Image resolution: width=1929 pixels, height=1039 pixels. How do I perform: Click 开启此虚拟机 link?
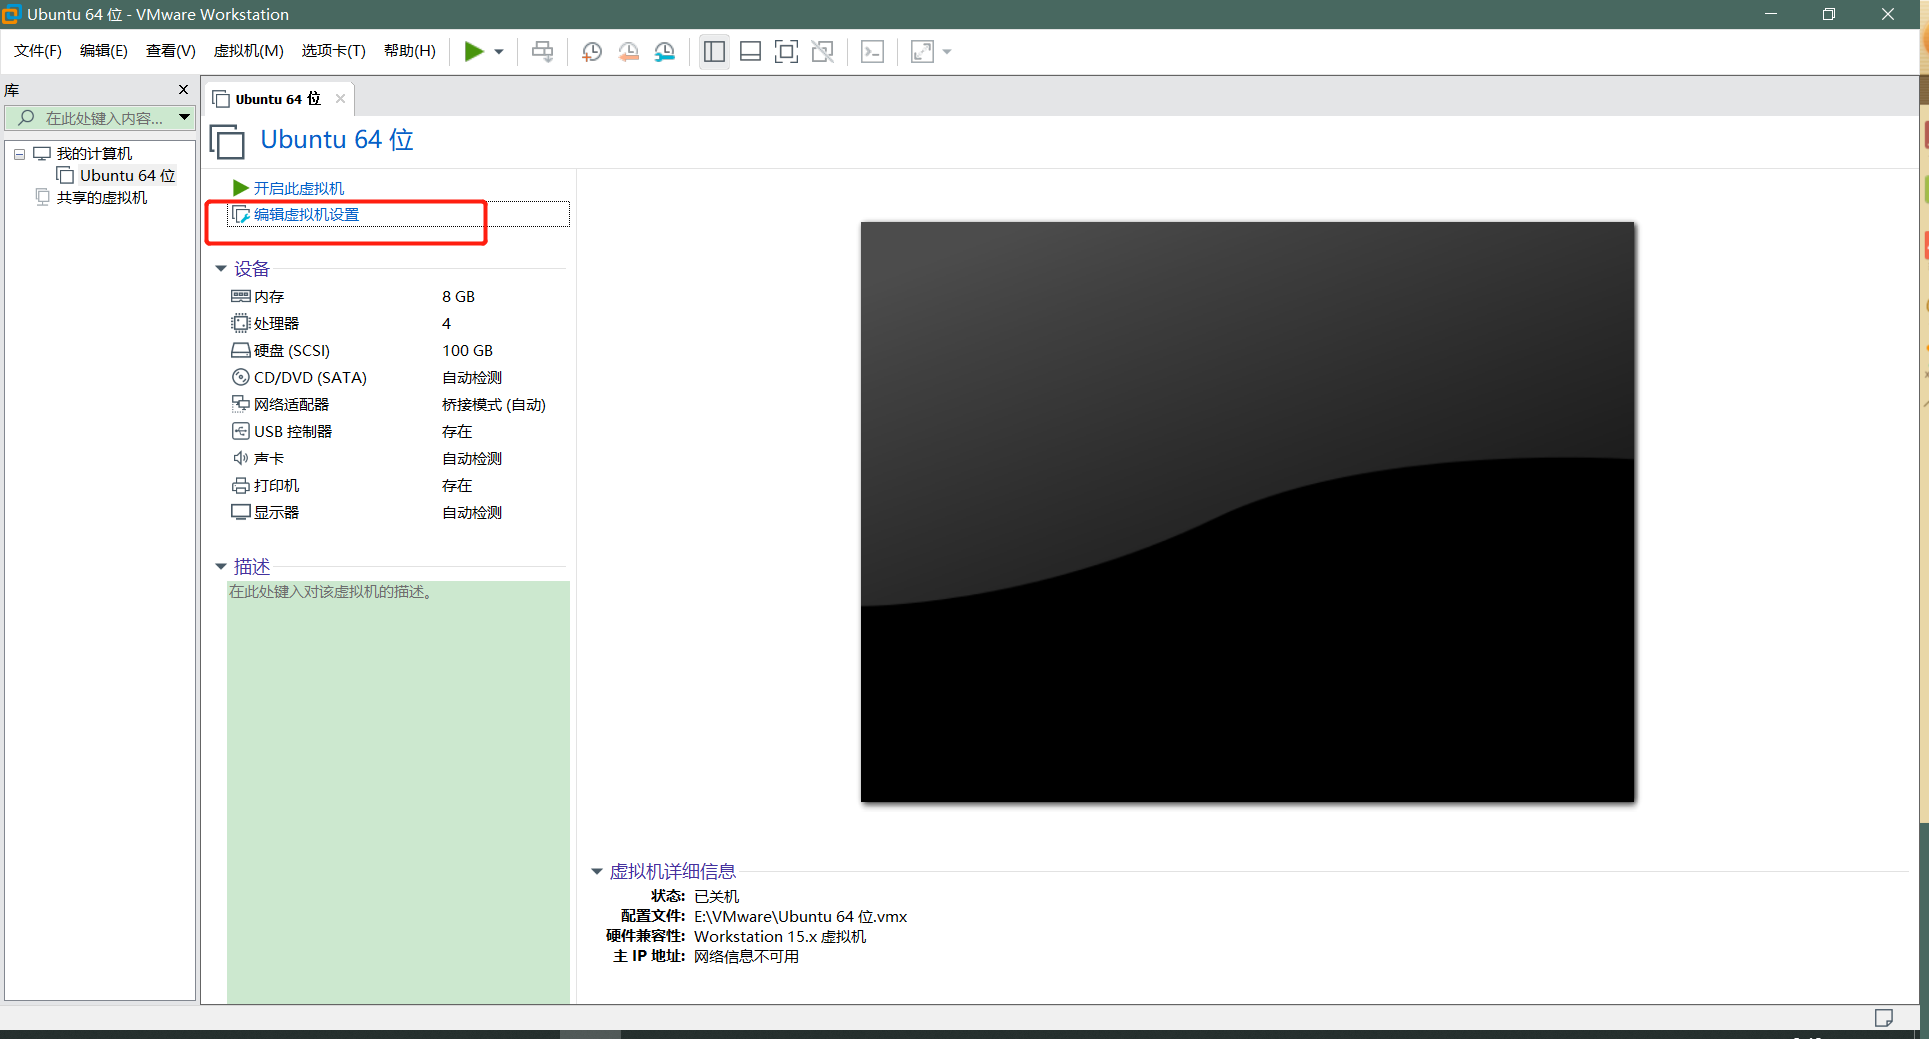tap(298, 188)
